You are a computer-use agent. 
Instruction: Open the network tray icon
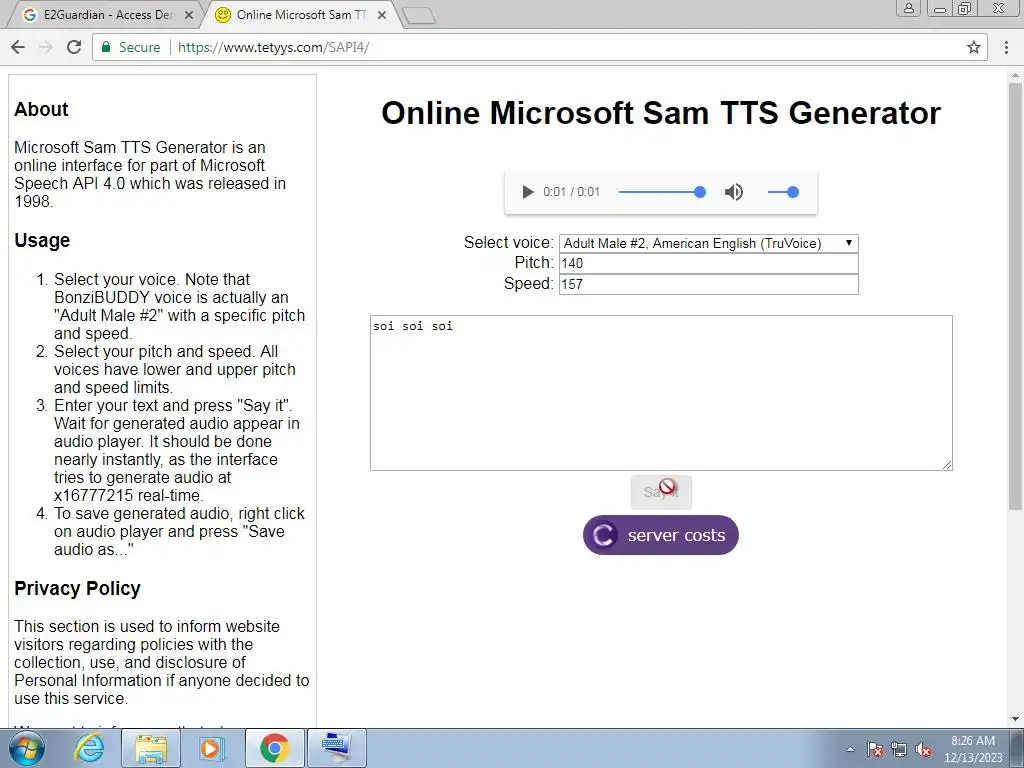pyautogui.click(x=899, y=750)
